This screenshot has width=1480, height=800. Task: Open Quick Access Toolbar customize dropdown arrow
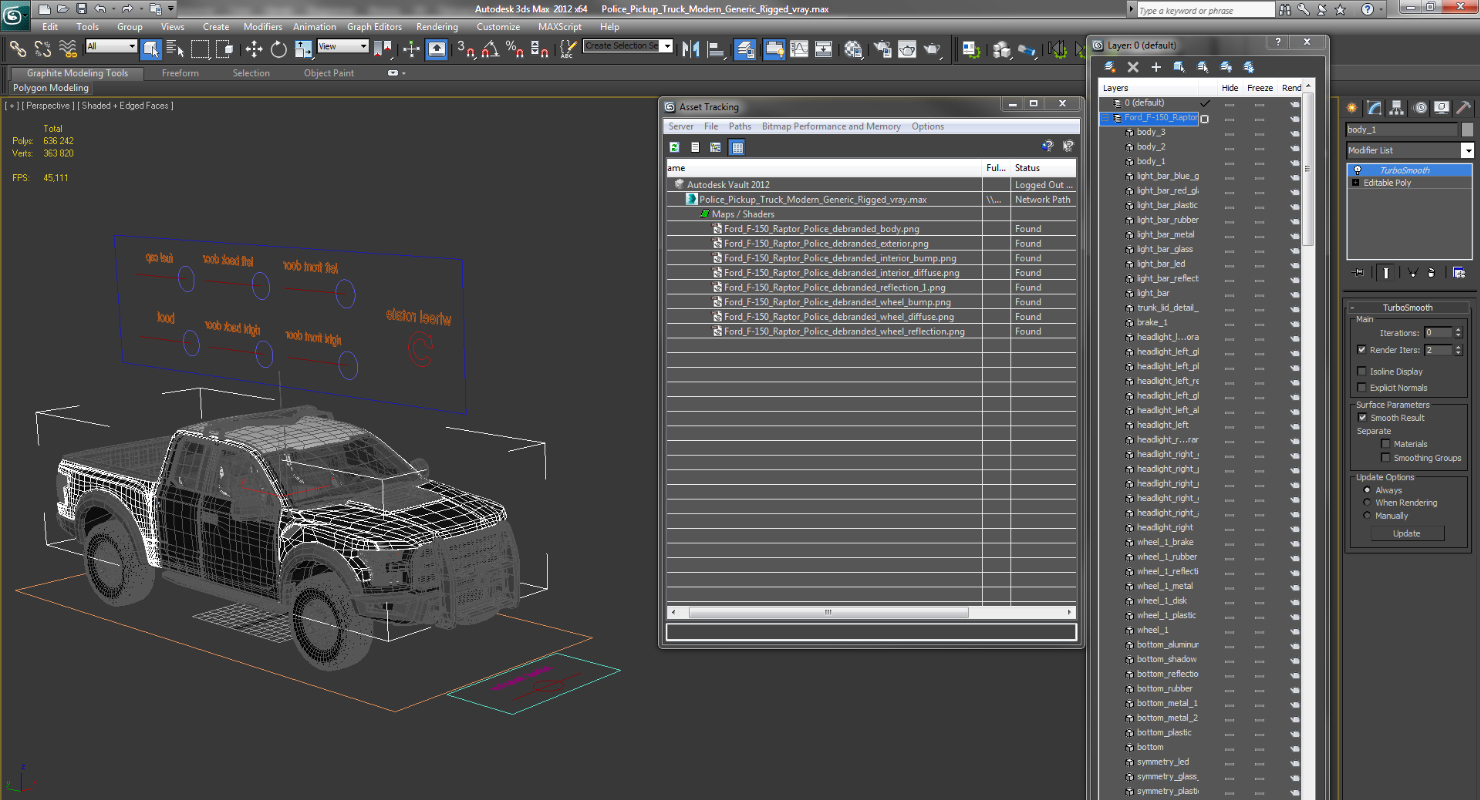click(171, 9)
